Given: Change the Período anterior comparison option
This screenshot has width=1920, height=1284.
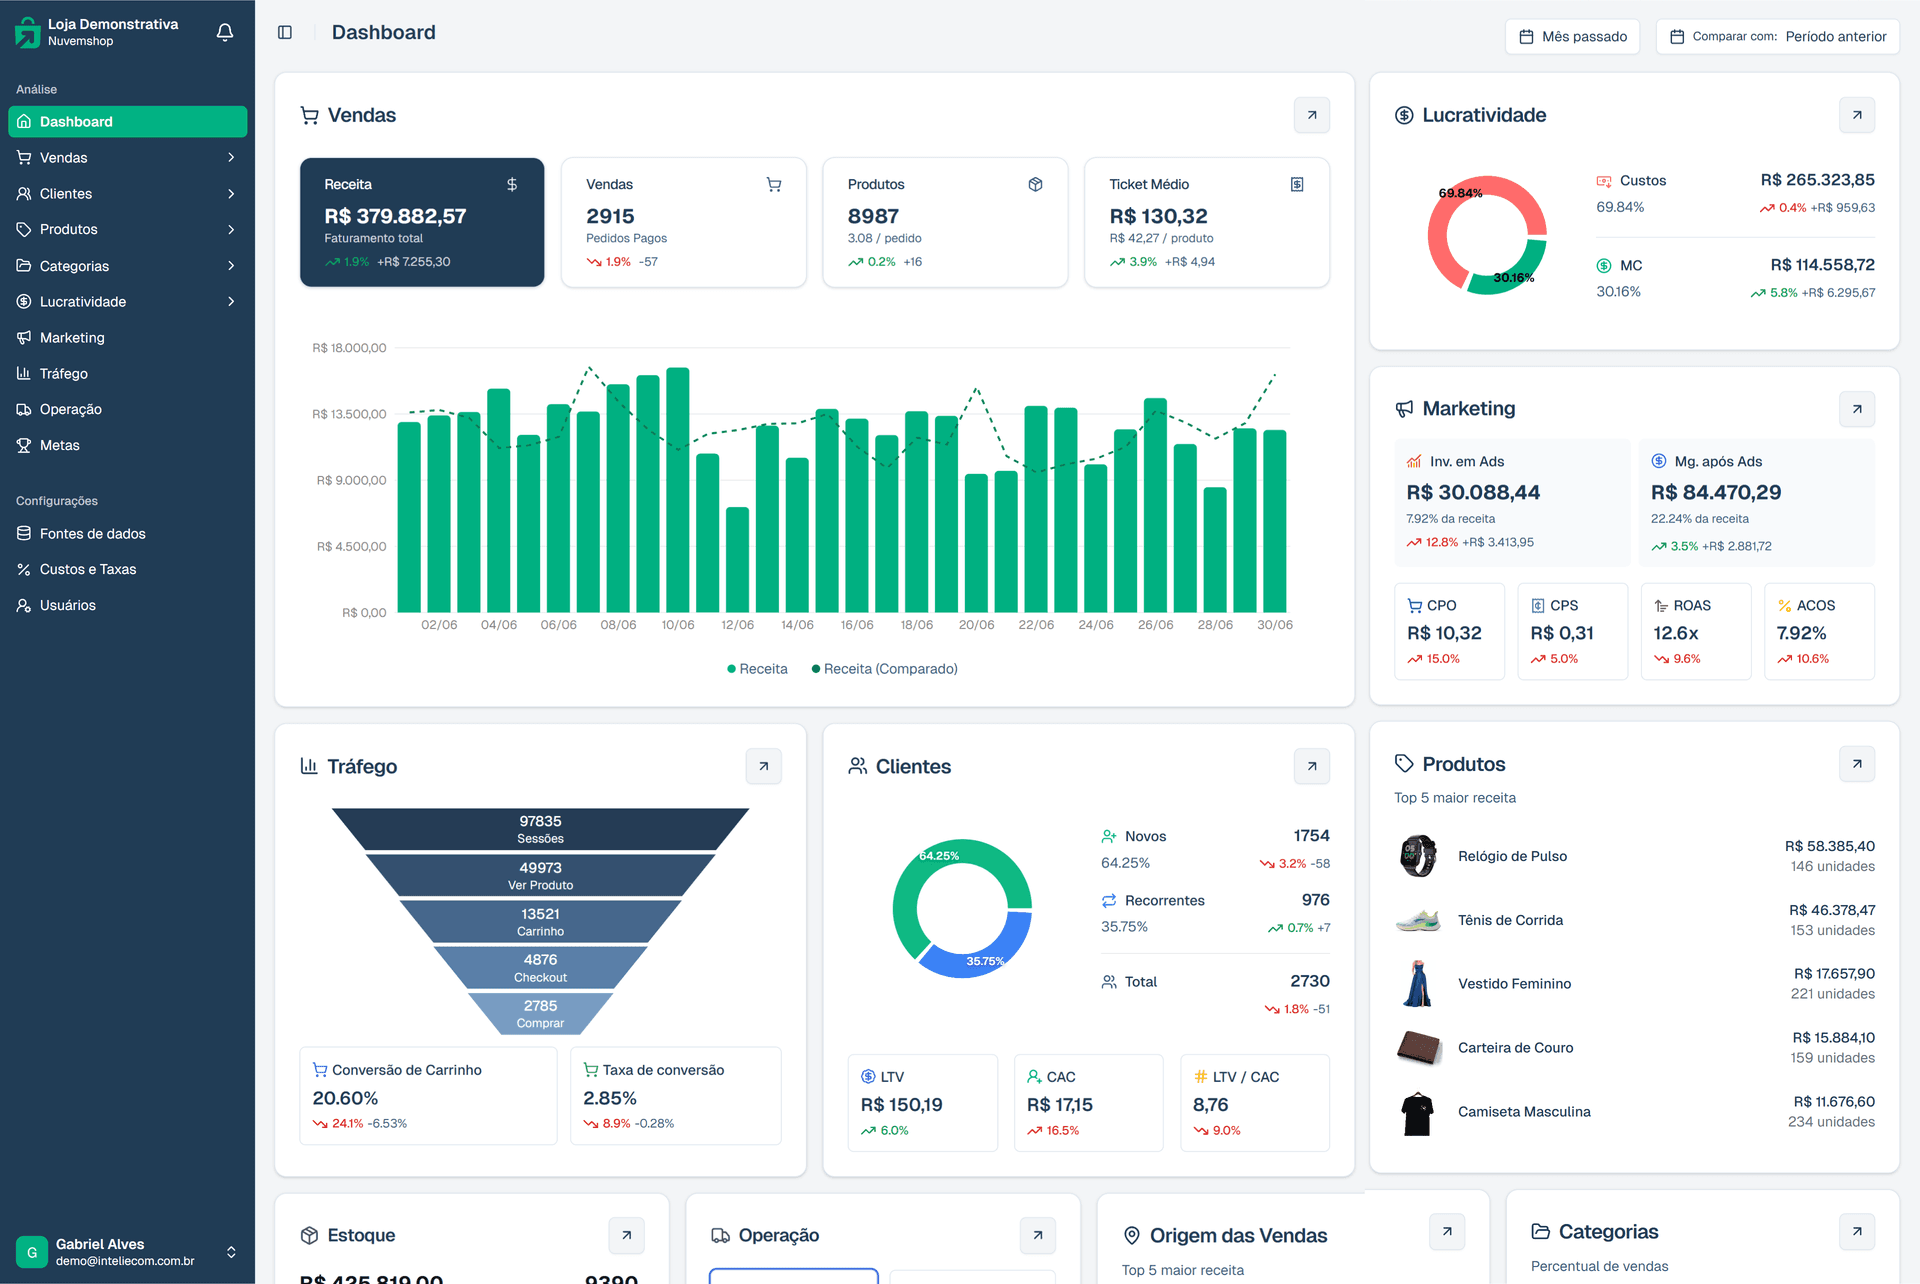Looking at the screenshot, I should (1836, 36).
